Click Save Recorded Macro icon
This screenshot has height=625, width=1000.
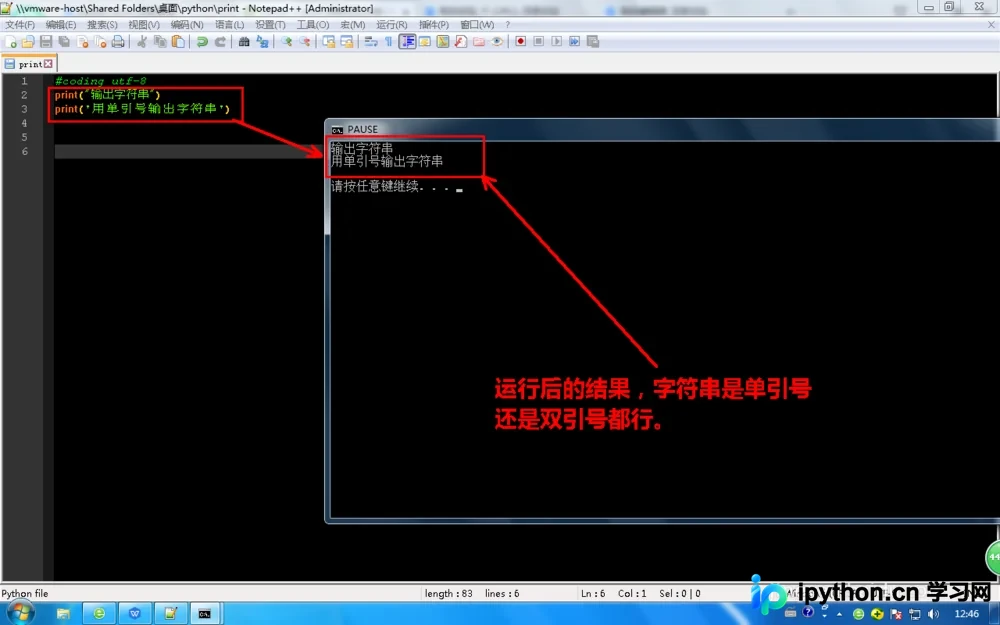pos(592,41)
